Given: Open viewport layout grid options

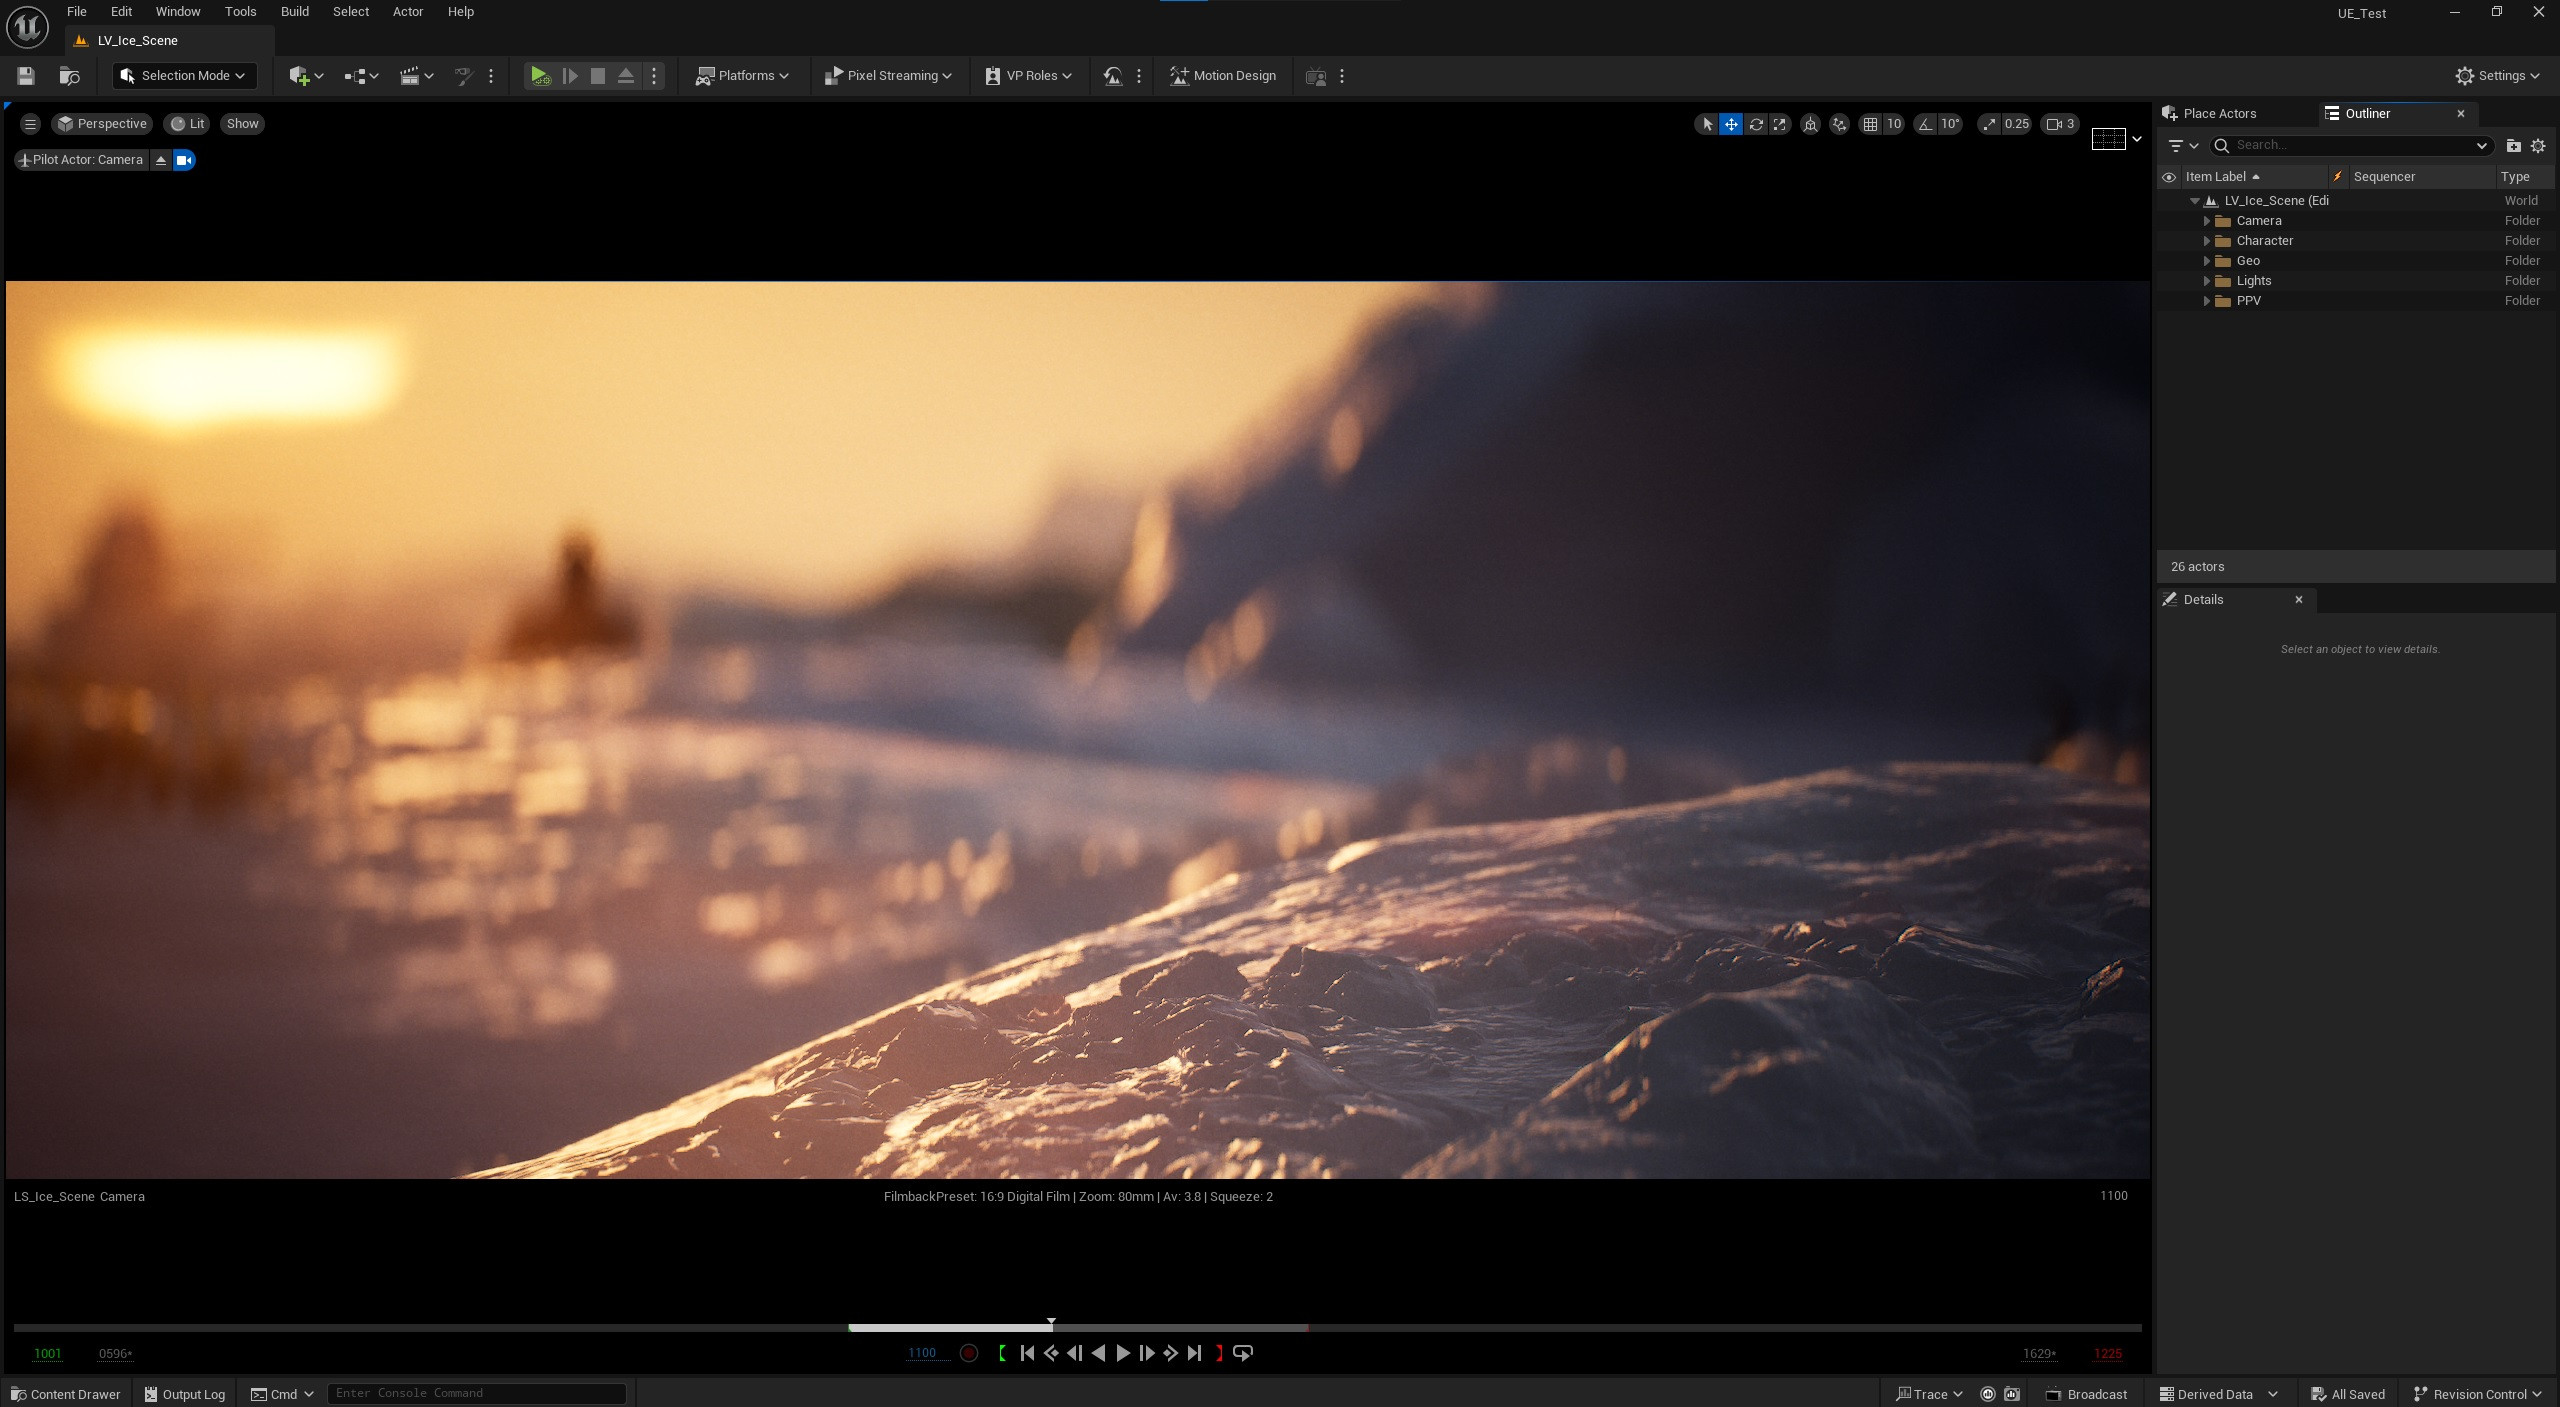Looking at the screenshot, I should [2117, 139].
